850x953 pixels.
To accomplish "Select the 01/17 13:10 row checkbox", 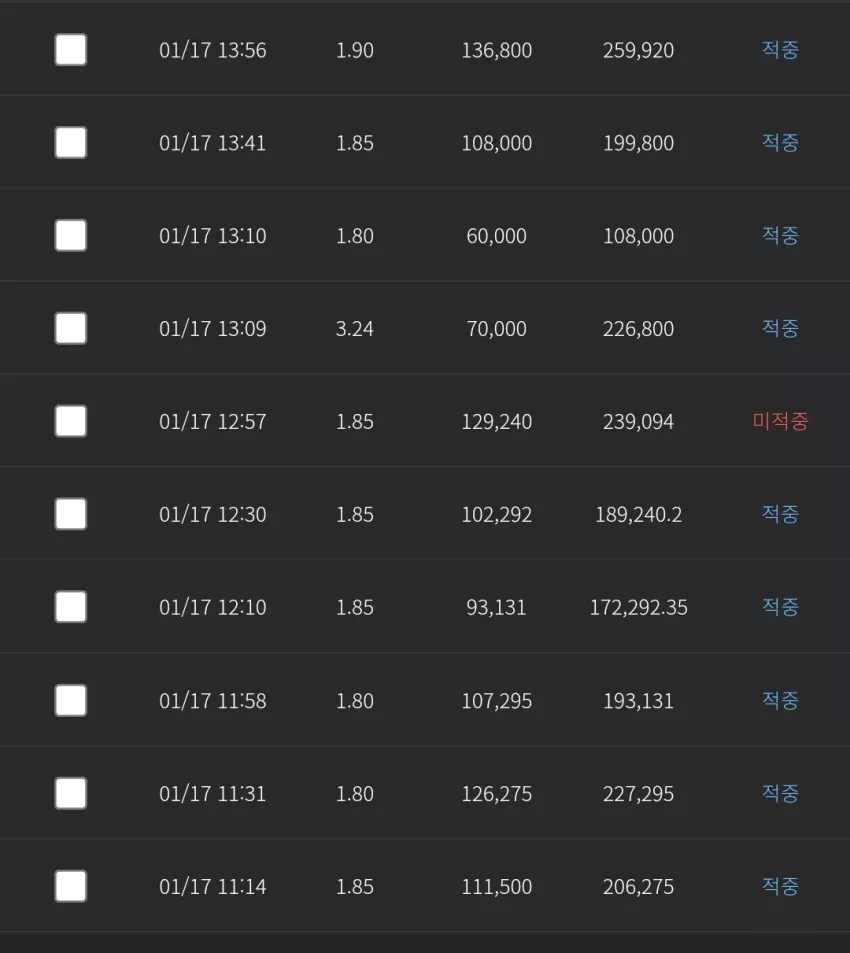I will (x=70, y=235).
